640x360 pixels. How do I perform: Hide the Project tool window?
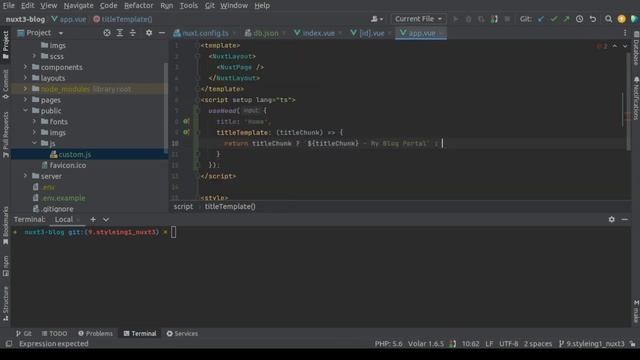(x=162, y=33)
